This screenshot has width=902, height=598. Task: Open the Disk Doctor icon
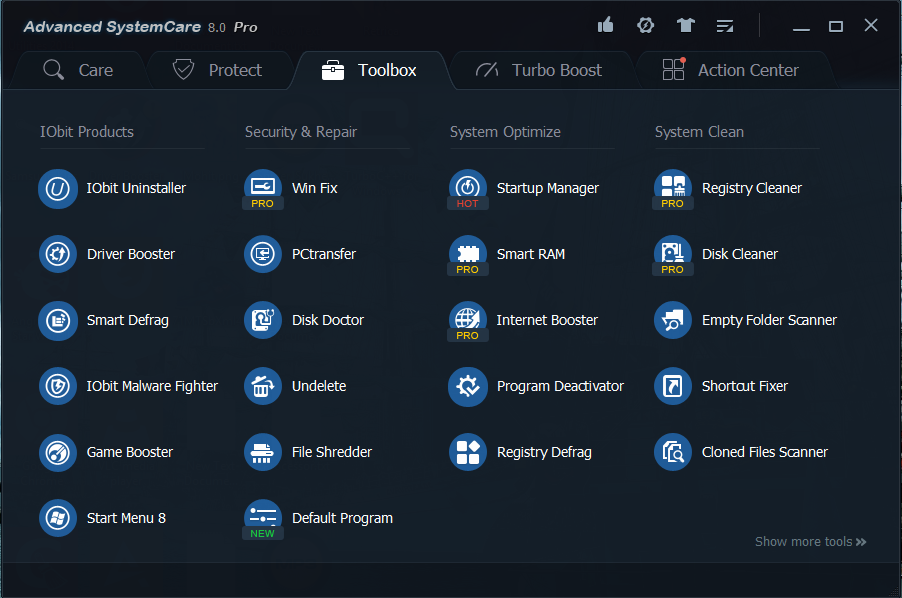(263, 320)
